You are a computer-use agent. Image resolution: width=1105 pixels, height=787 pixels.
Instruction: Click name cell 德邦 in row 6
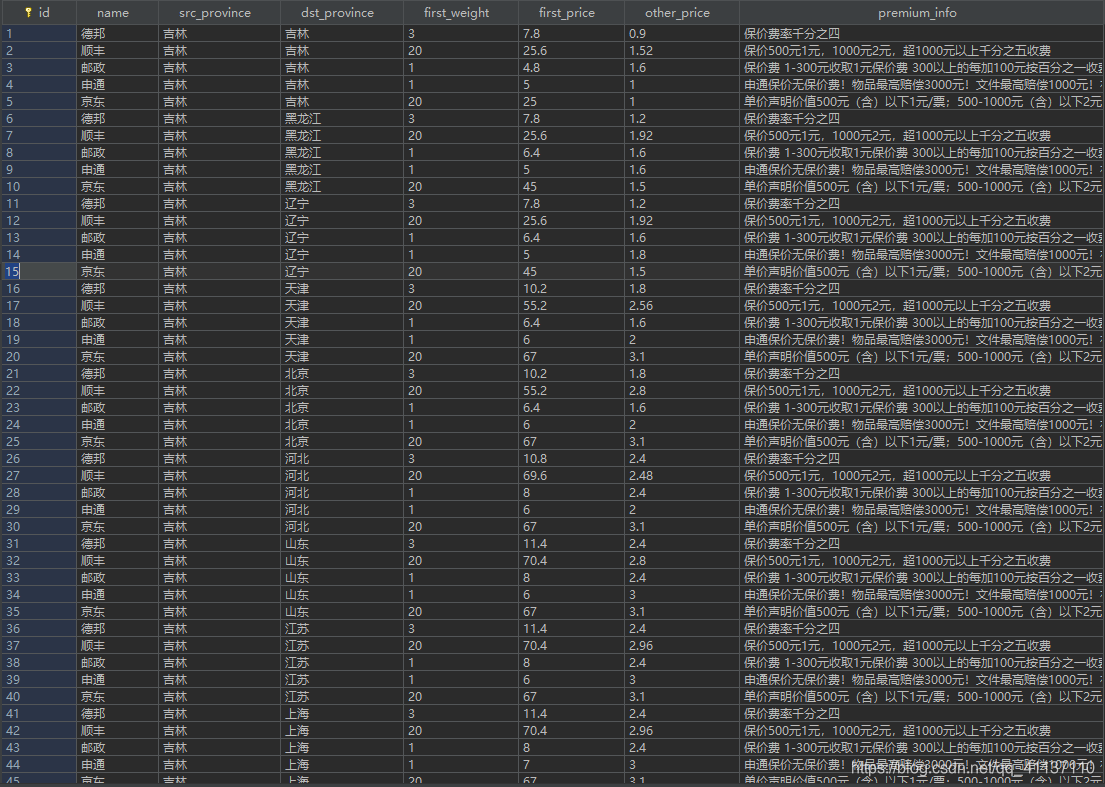pos(118,118)
